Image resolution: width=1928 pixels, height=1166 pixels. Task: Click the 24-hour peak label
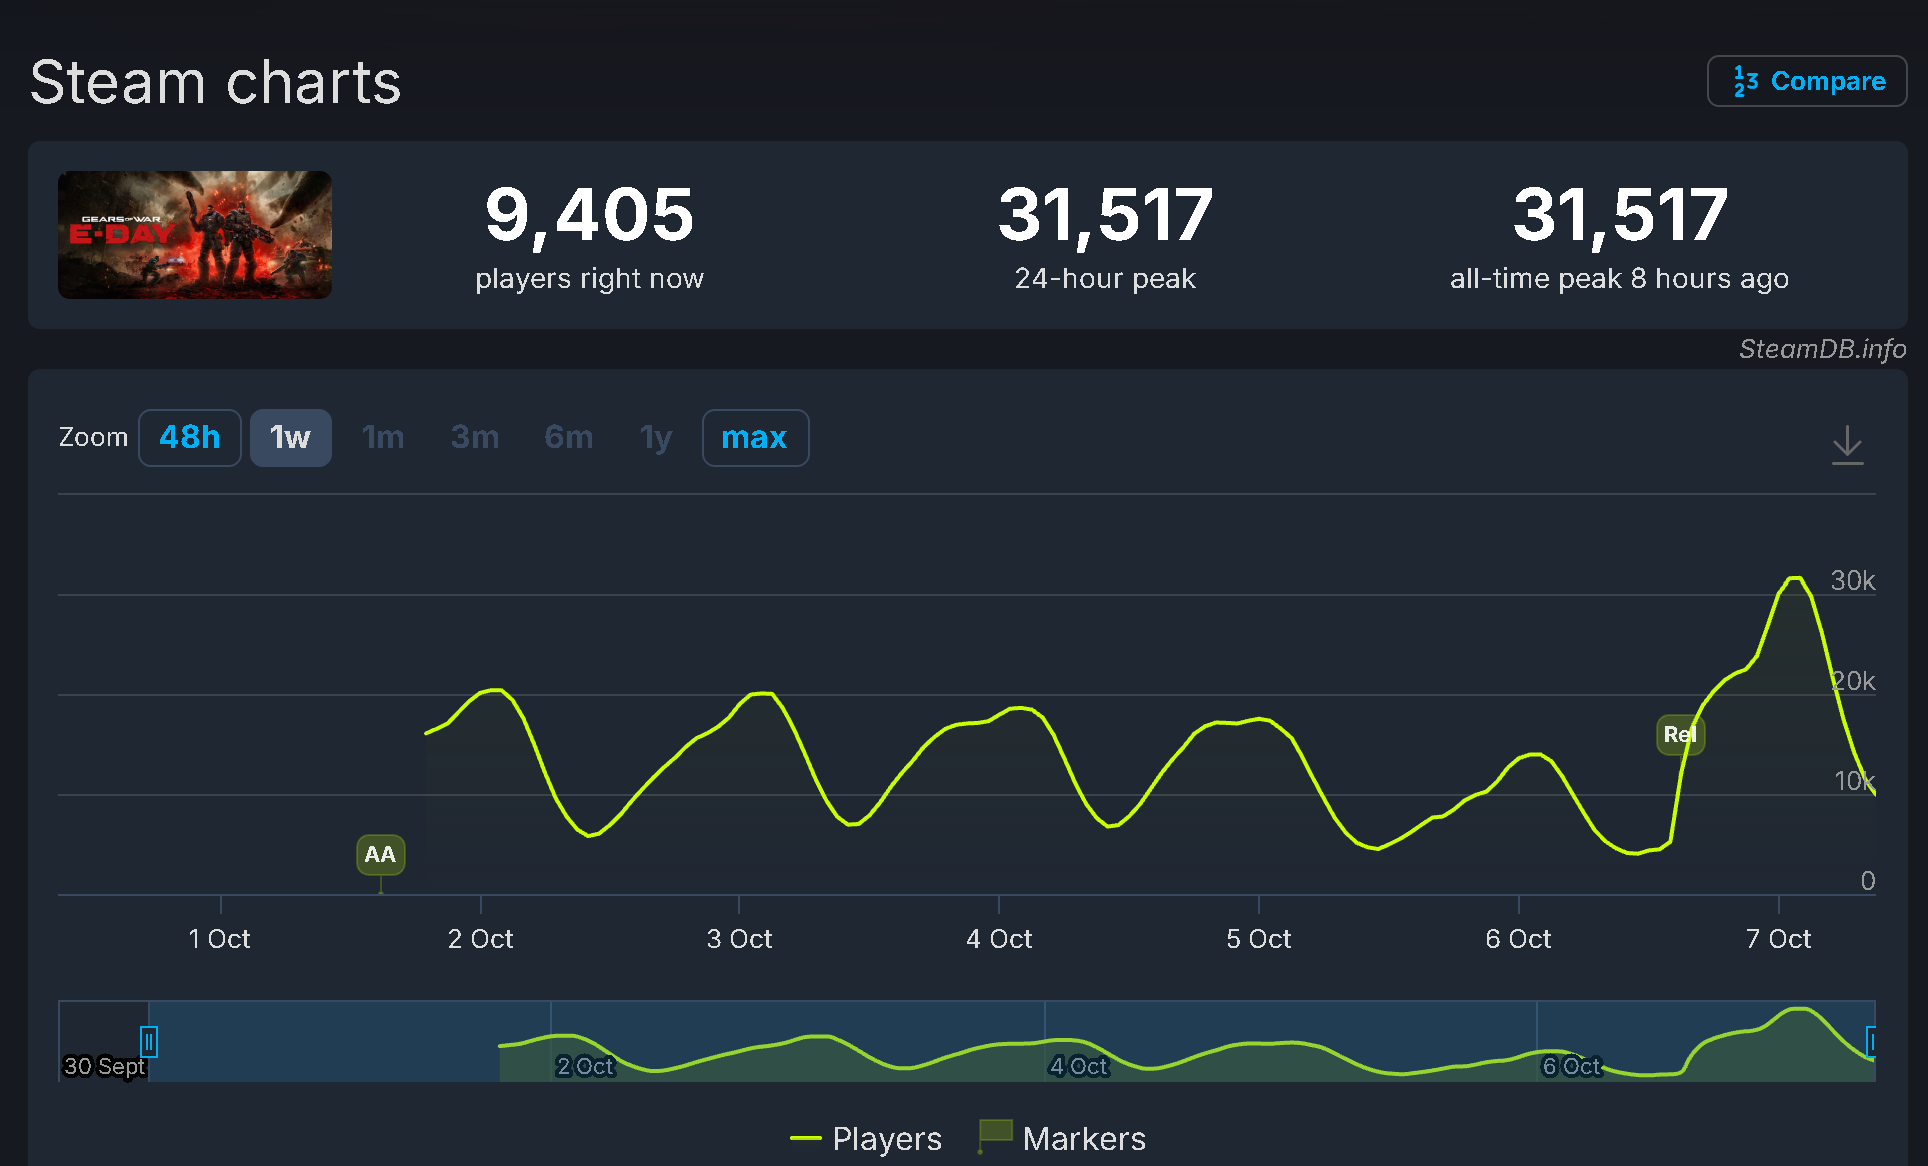1105,278
